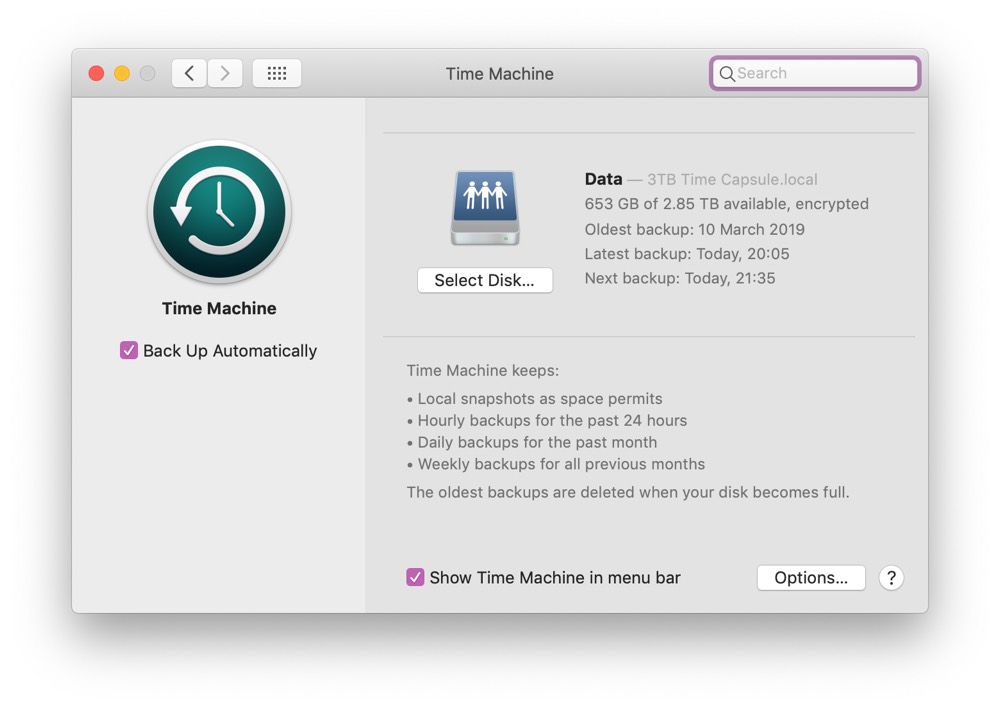Show all preferences via grid icon
1000x708 pixels.
(277, 73)
